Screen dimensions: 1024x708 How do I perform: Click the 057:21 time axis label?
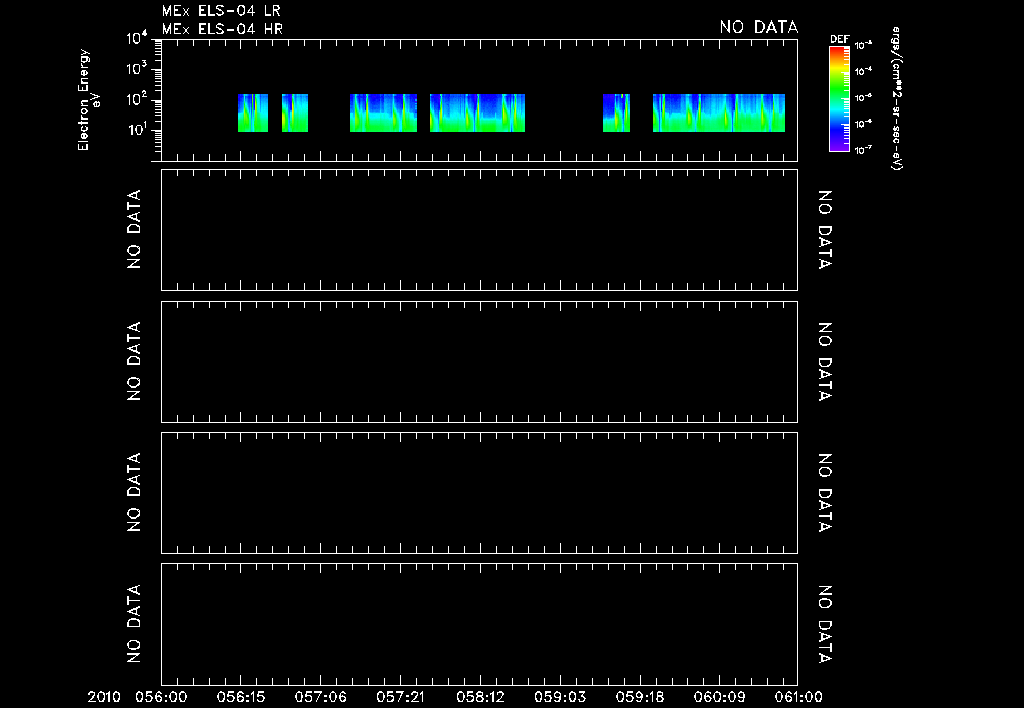400,697
